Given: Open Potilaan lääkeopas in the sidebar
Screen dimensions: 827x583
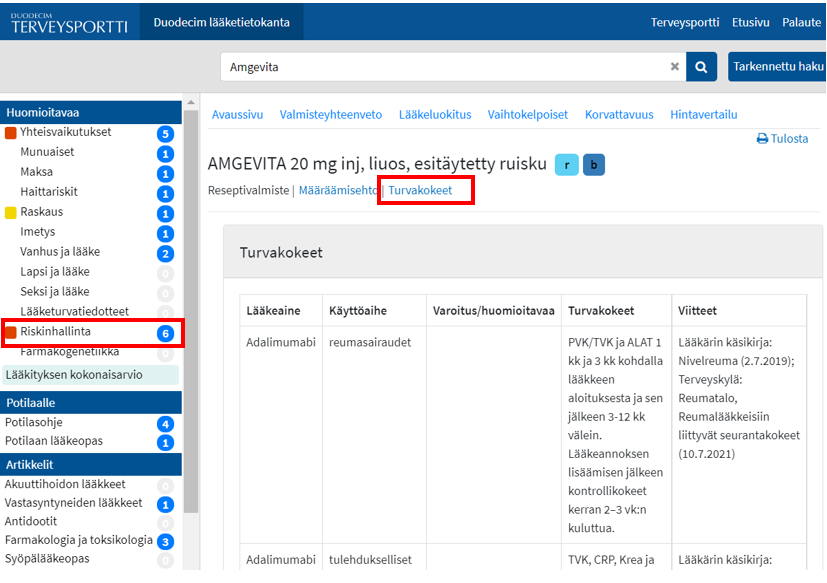Looking at the screenshot, I should coord(54,441).
